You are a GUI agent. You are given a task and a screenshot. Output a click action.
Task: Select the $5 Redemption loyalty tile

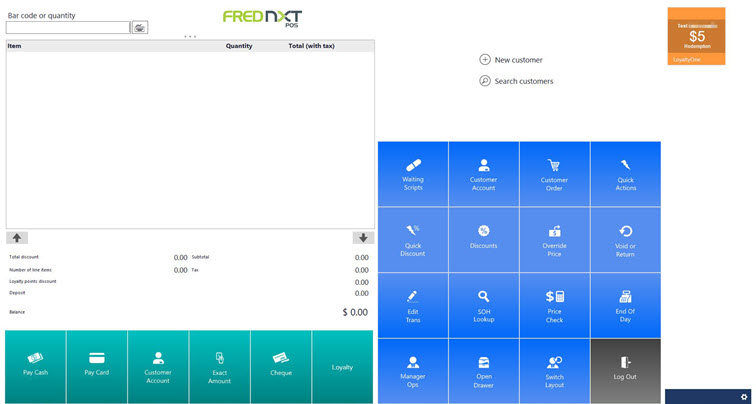pos(696,37)
